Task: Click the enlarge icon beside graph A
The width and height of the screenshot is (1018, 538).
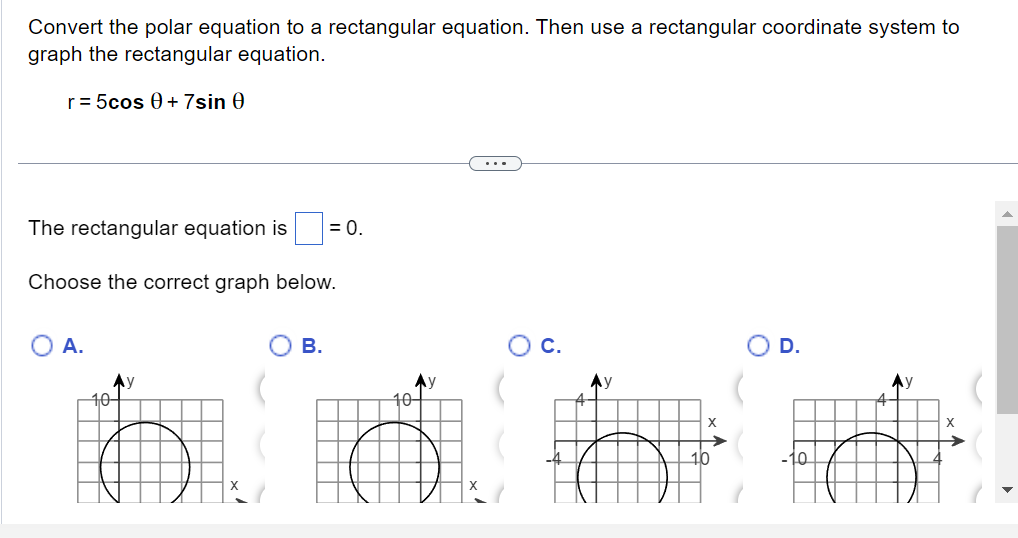Action: point(262,388)
